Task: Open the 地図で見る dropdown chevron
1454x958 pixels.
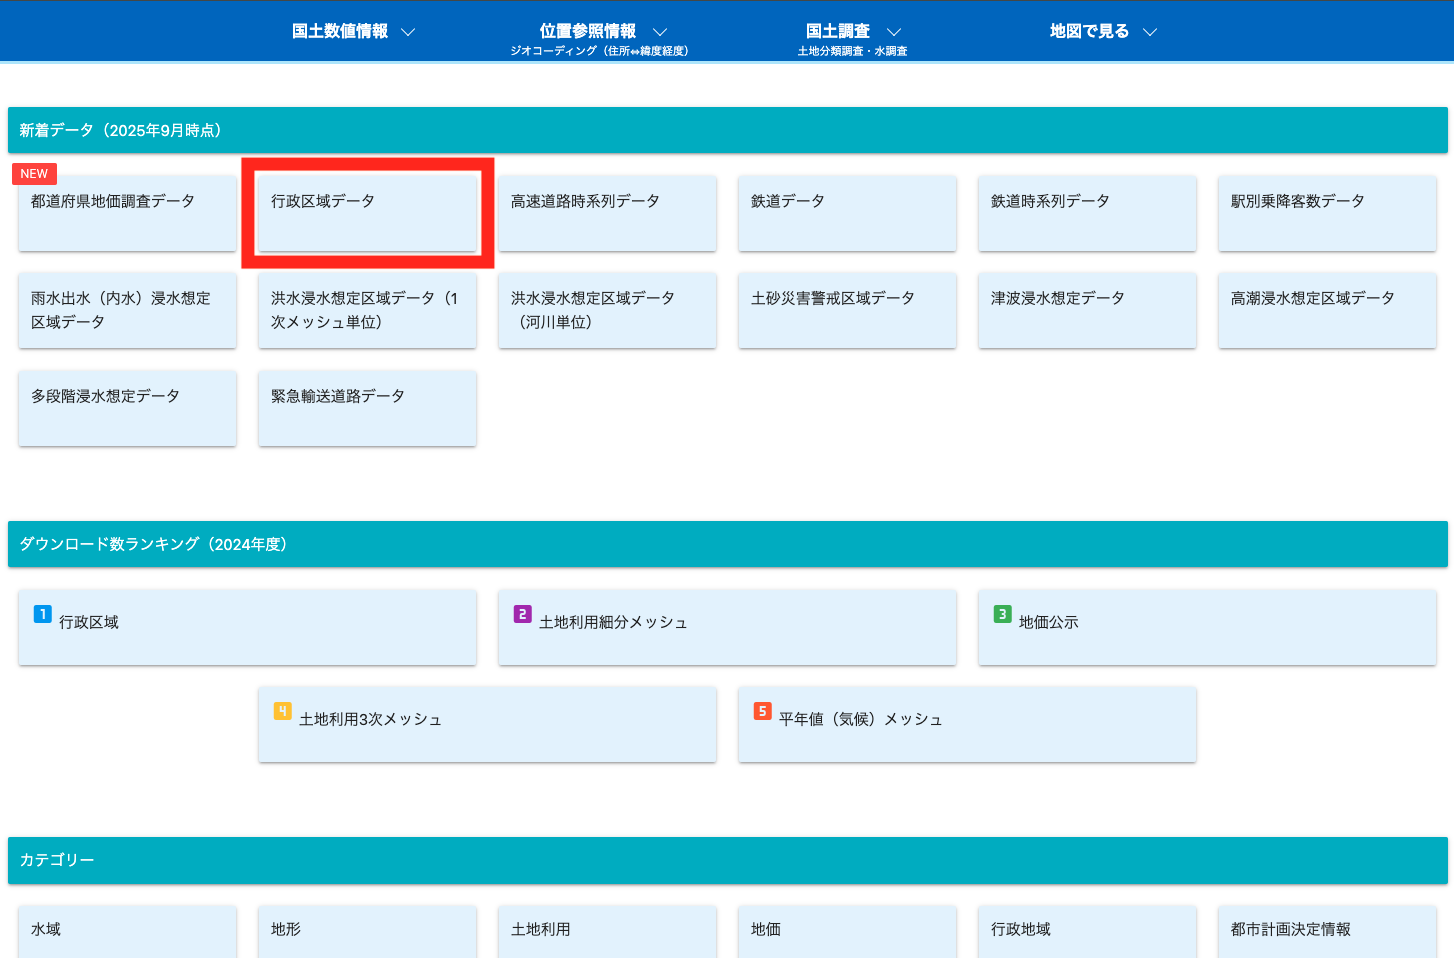Action: pyautogui.click(x=1150, y=32)
